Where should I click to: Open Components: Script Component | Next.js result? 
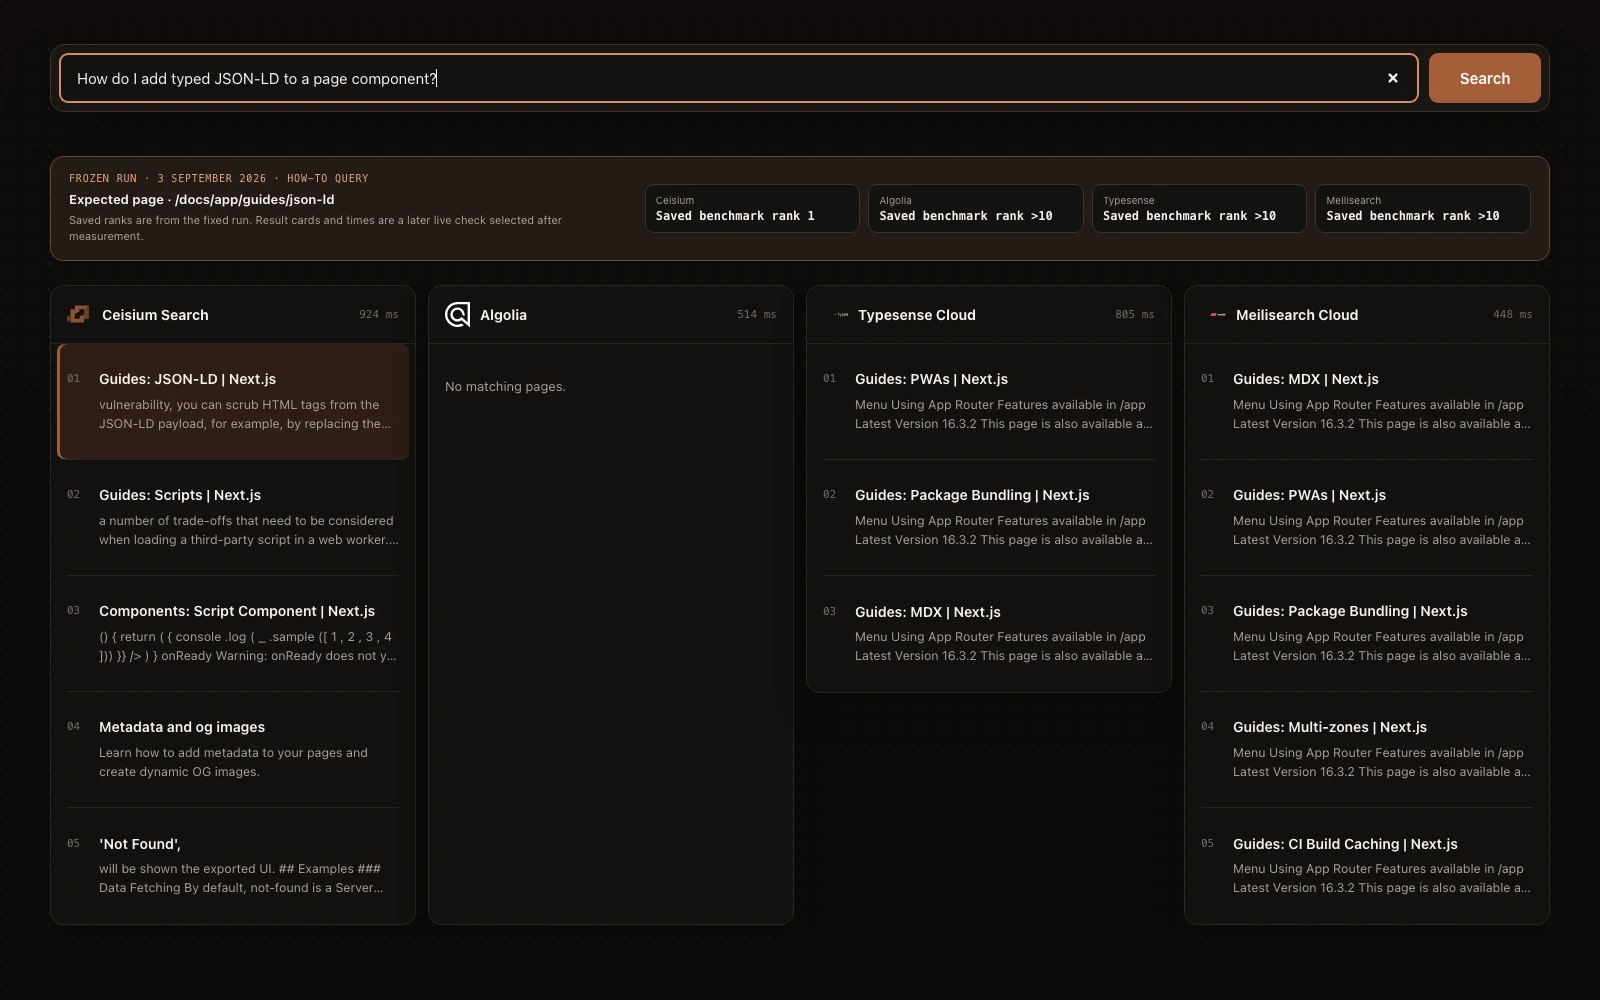[x=233, y=633]
